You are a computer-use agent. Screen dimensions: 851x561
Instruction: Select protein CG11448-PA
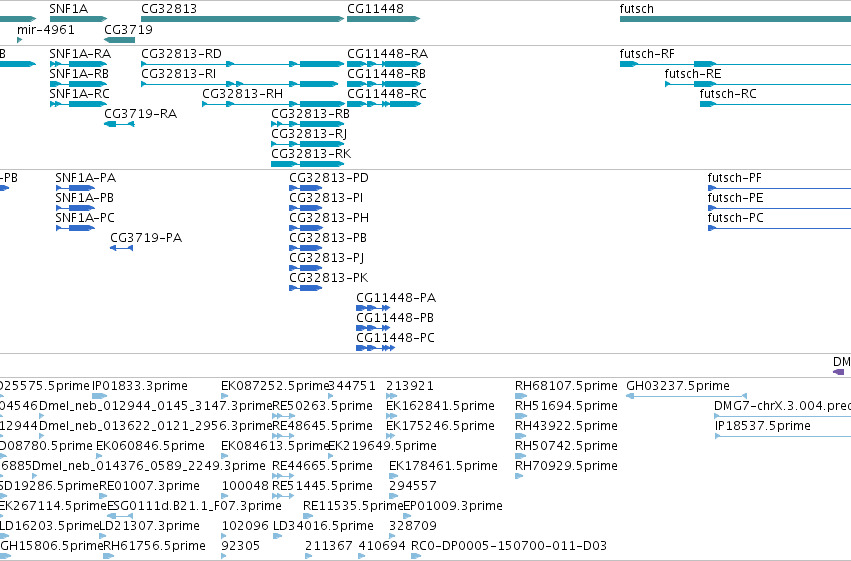(373, 308)
